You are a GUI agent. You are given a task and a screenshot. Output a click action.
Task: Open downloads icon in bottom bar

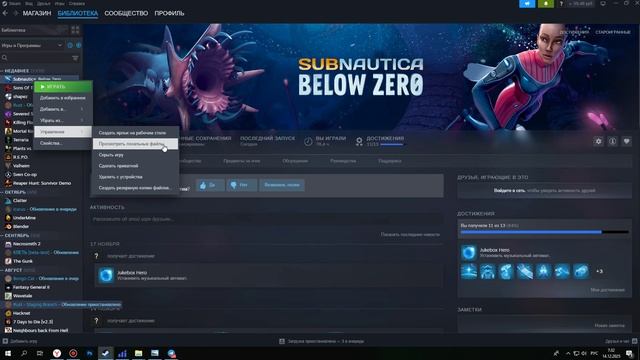point(282,341)
